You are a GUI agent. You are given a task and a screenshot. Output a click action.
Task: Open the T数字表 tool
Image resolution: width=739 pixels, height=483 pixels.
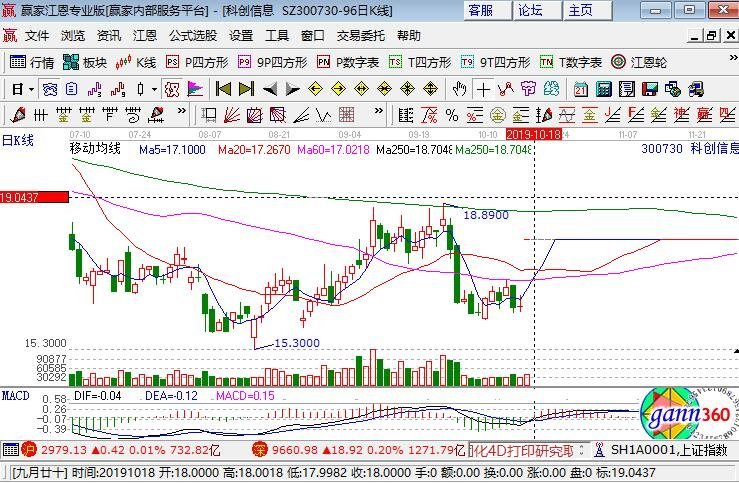click(571, 62)
